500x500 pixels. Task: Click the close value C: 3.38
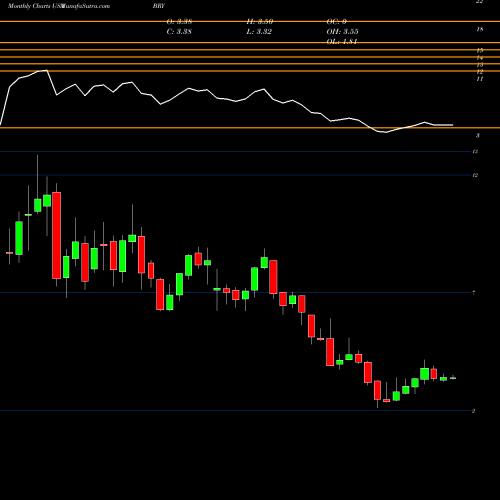(x=179, y=32)
